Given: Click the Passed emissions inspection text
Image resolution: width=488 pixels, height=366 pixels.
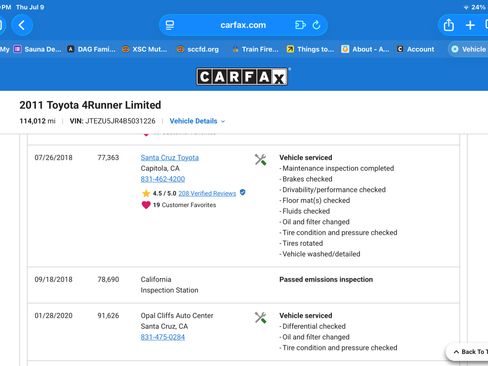Looking at the screenshot, I should [x=326, y=279].
